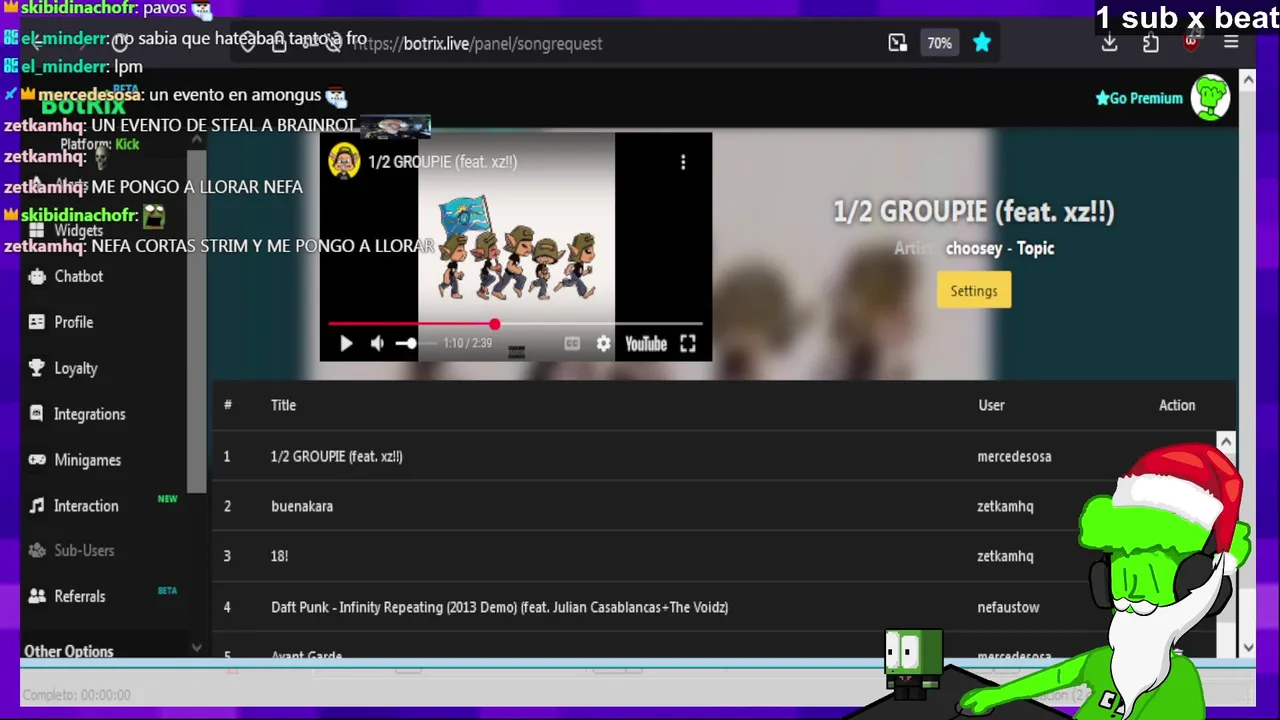Open YouTube player settings gear
The height and width of the screenshot is (720, 1280).
click(603, 344)
